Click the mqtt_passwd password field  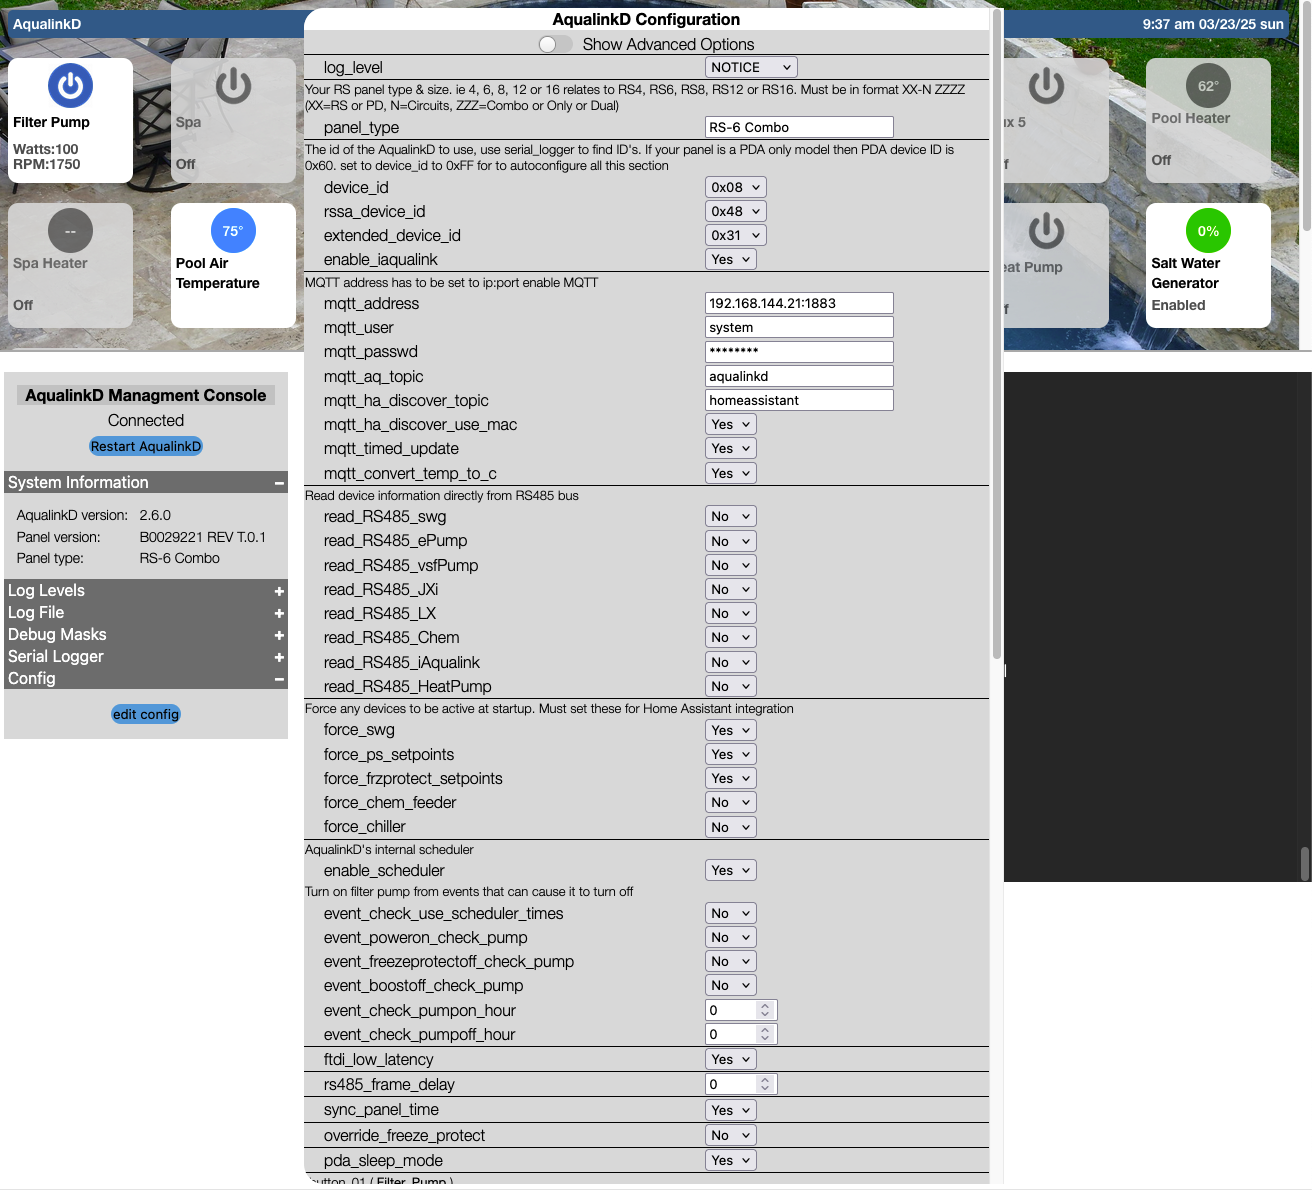[799, 351]
